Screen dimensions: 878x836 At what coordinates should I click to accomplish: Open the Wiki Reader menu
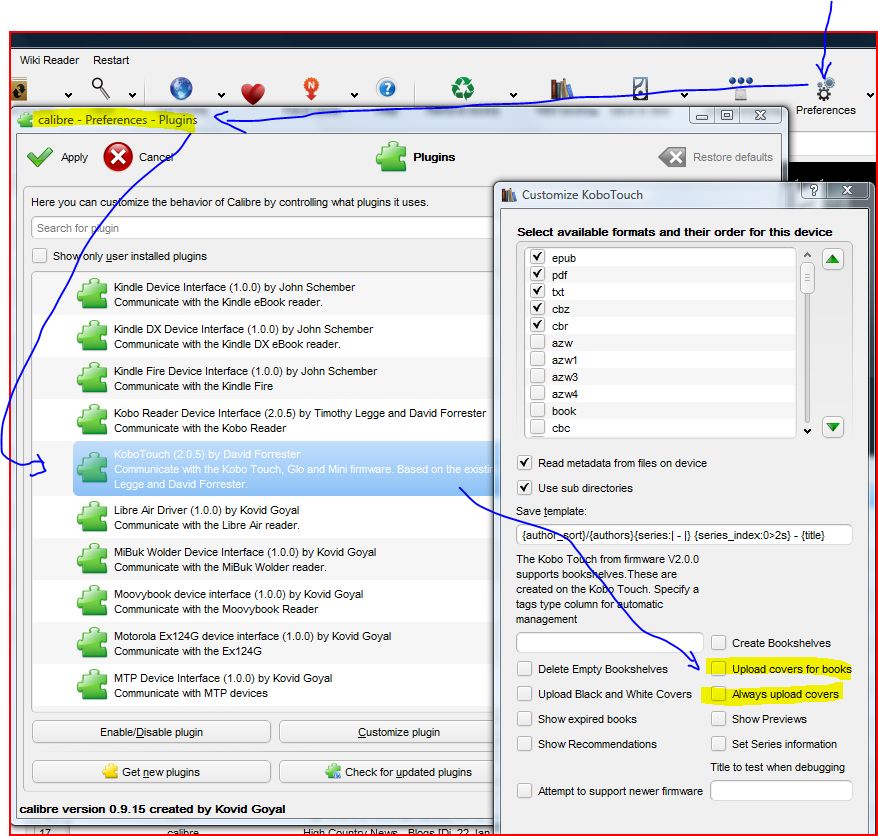point(49,60)
